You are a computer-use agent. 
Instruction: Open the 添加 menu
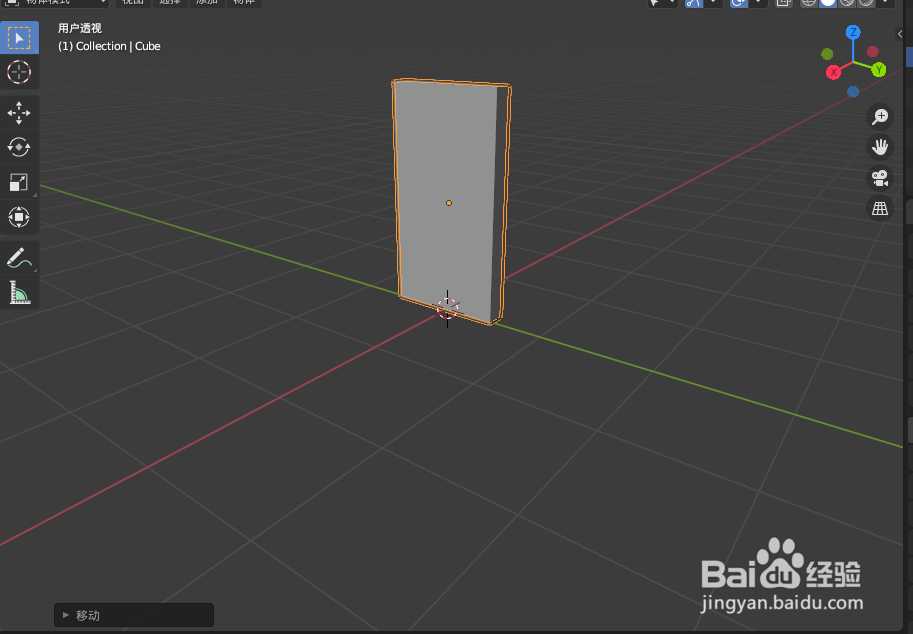tap(206, 3)
